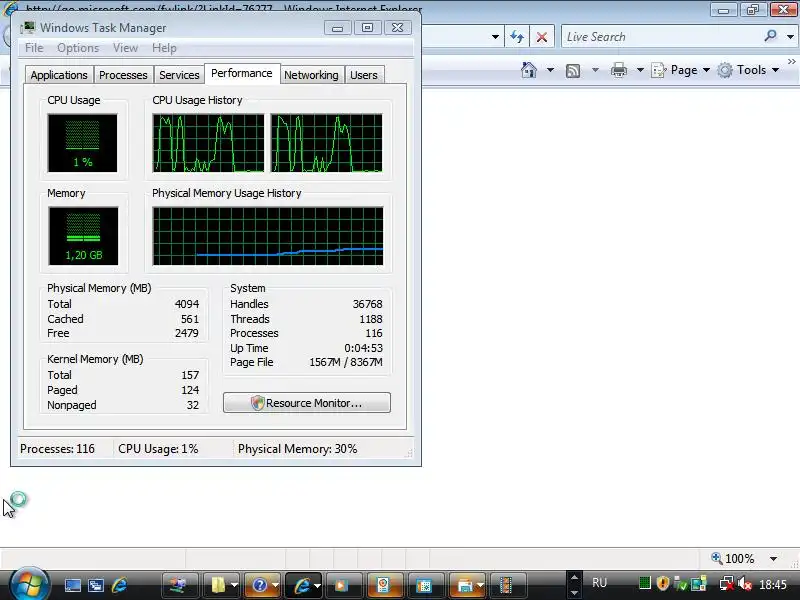Expand the Print dropdown arrow
Screen dimensions: 800x600
[x=640, y=70]
